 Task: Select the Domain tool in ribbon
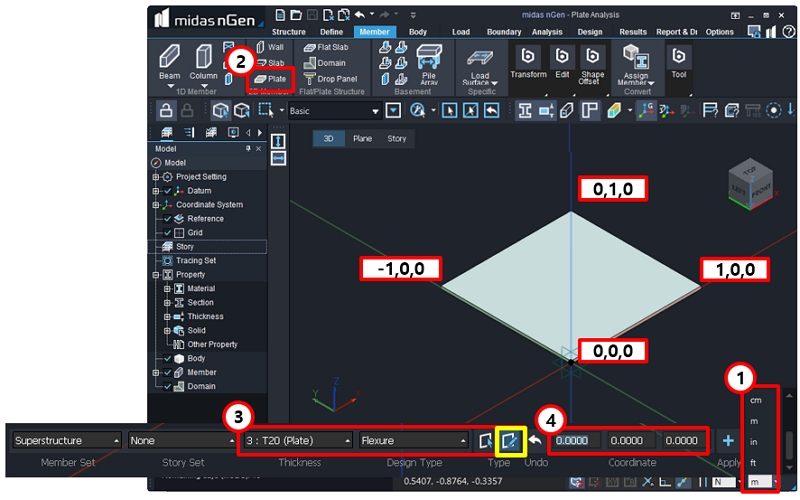pyautogui.click(x=324, y=63)
